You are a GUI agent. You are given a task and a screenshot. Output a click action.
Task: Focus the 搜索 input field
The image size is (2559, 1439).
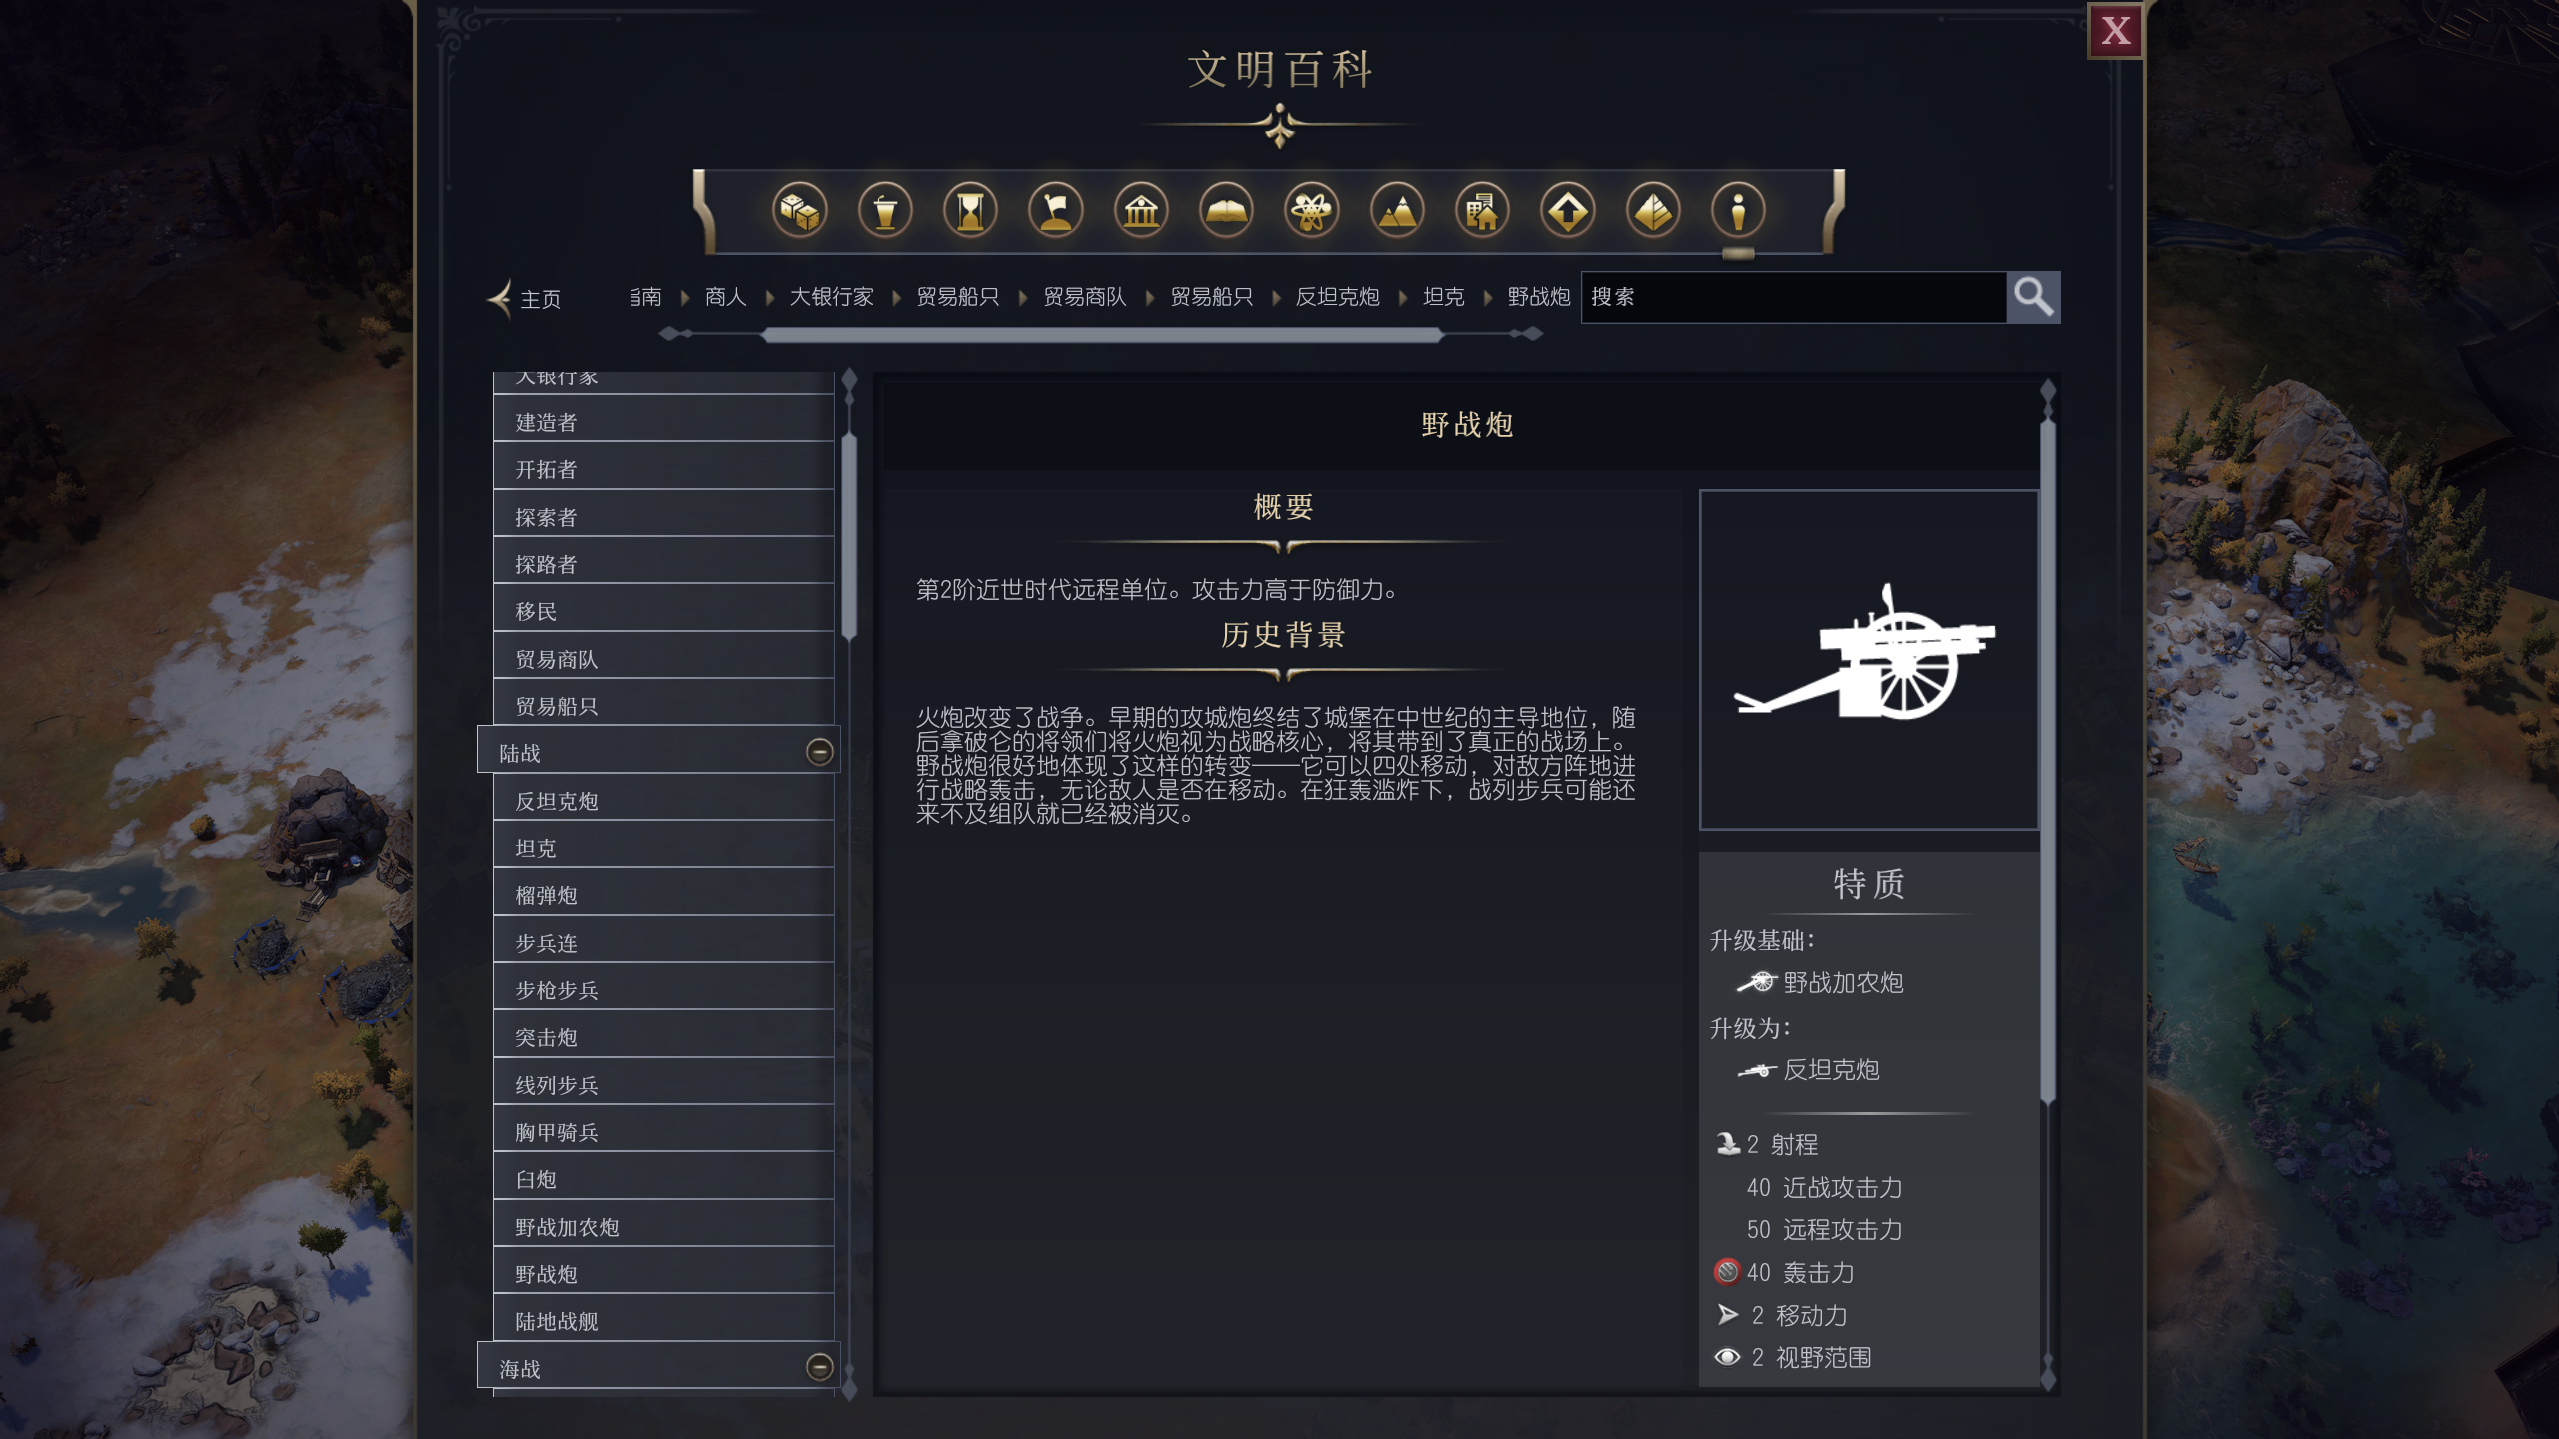(x=1793, y=297)
